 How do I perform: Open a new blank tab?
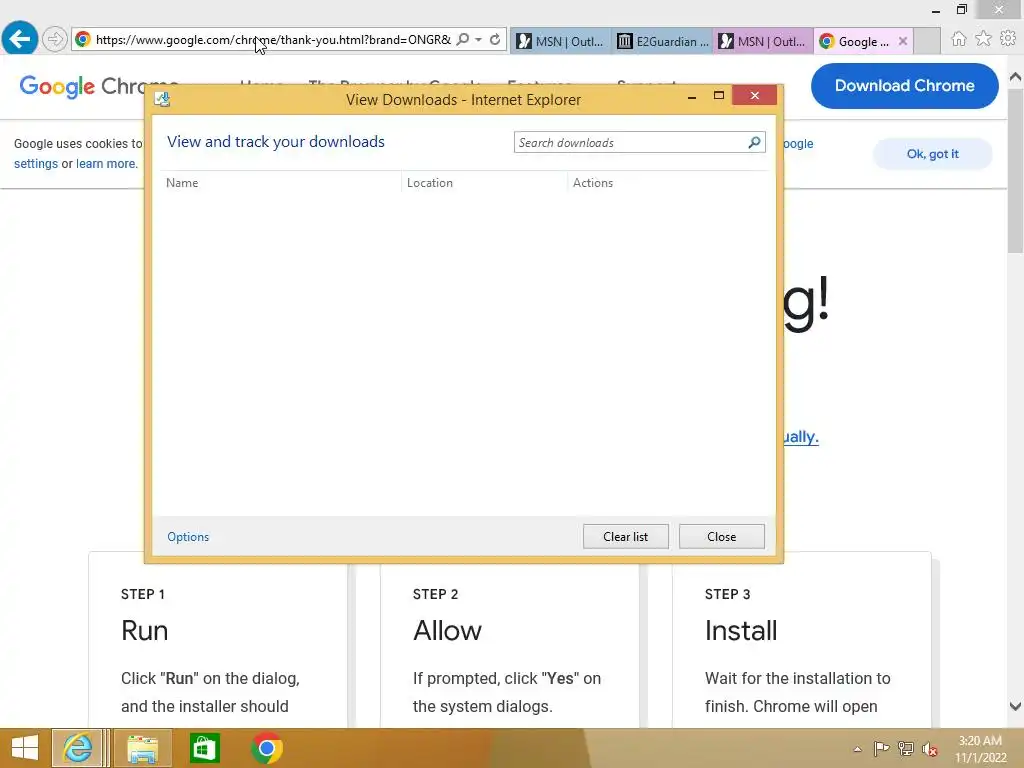tap(927, 41)
